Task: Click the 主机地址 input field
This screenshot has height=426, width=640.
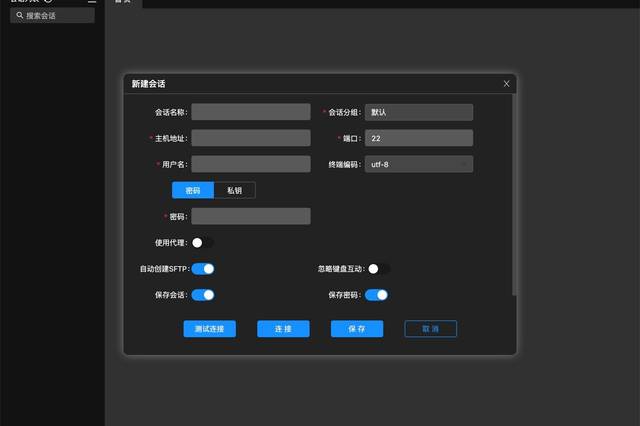Action: [251, 138]
